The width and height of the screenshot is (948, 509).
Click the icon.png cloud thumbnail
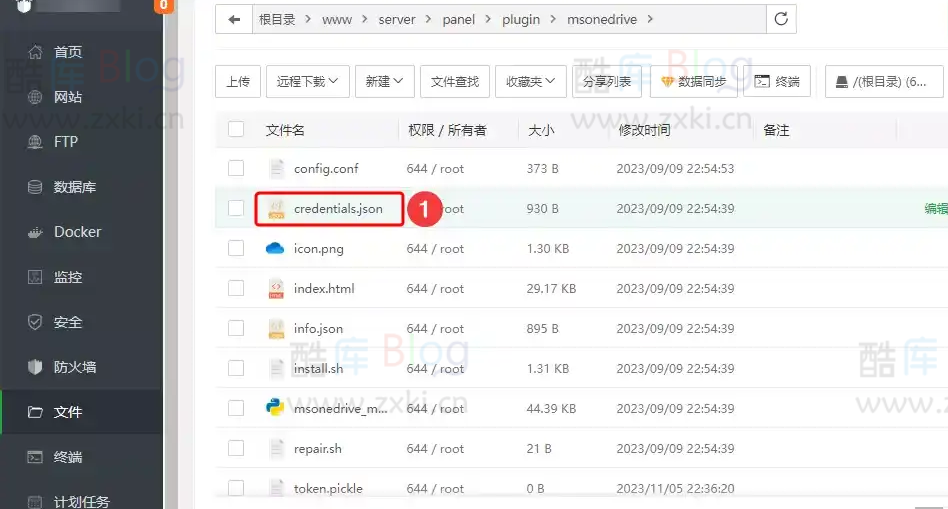coord(275,248)
